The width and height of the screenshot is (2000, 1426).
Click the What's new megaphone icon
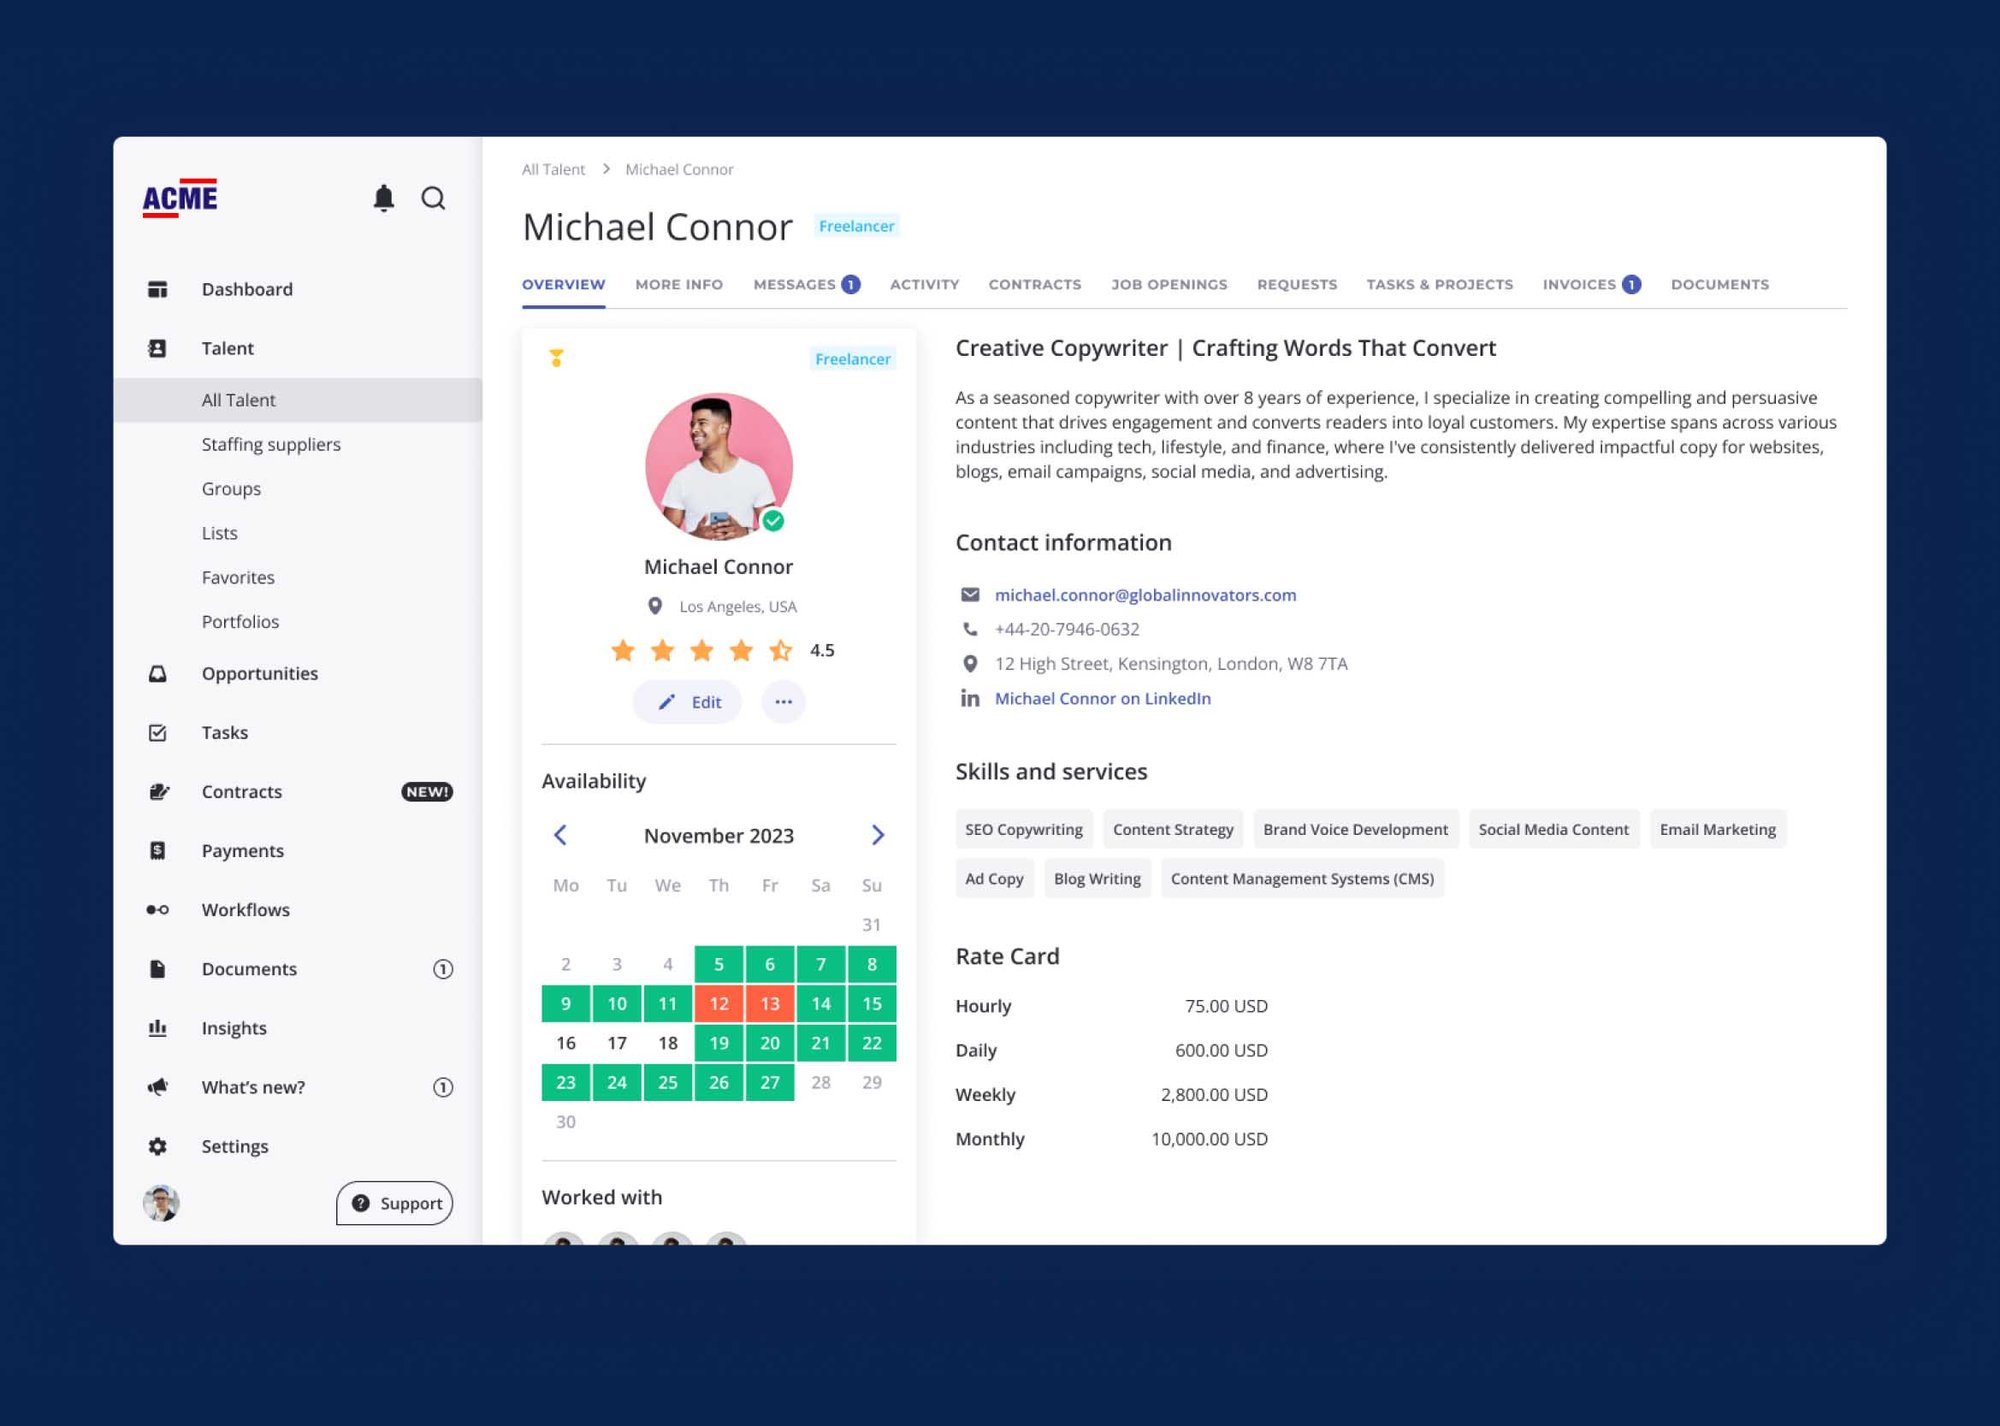coord(158,1087)
